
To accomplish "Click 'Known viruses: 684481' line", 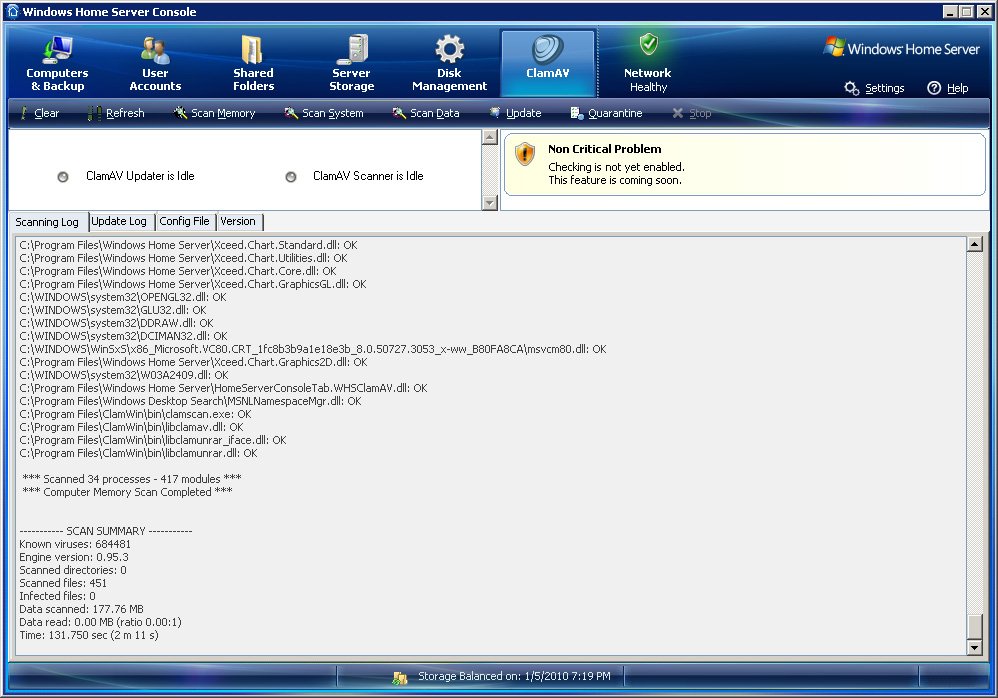I will [75, 544].
